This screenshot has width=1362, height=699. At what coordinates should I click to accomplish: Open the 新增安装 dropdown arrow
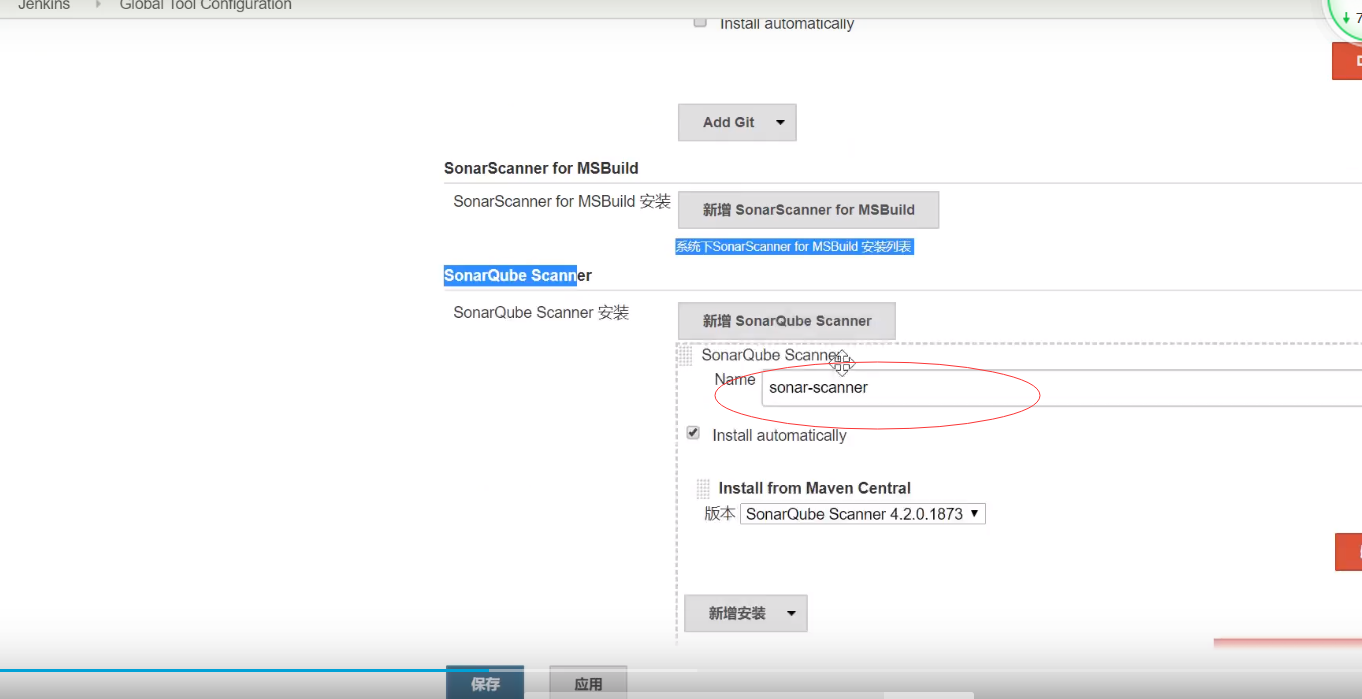(791, 613)
